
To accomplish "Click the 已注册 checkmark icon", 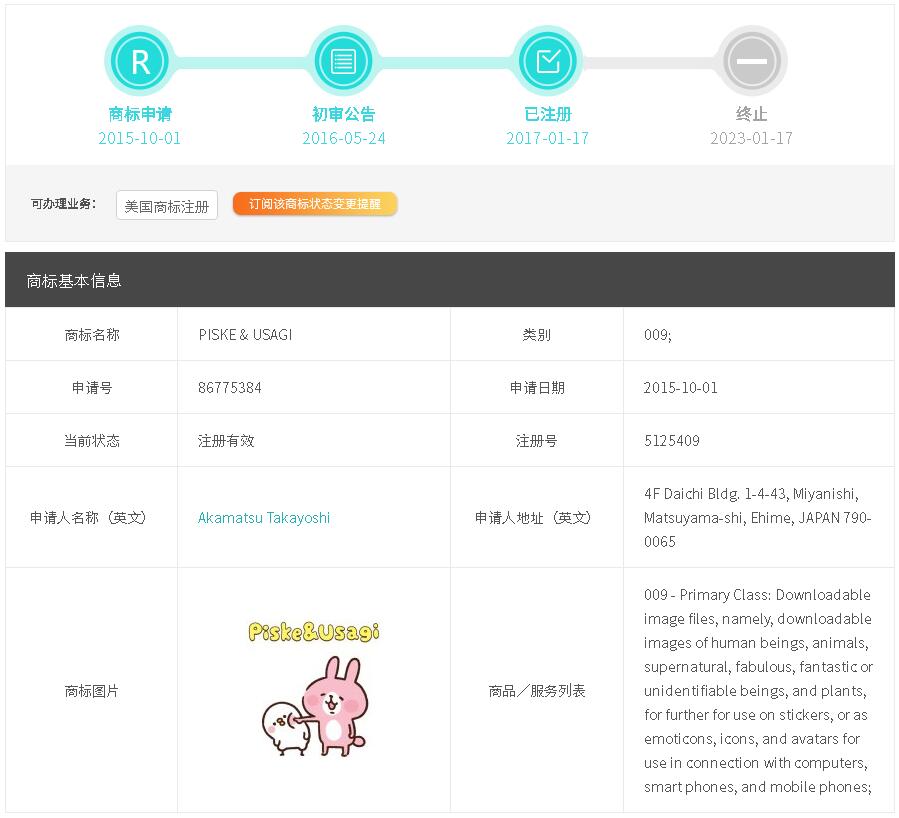I will pyautogui.click(x=547, y=62).
